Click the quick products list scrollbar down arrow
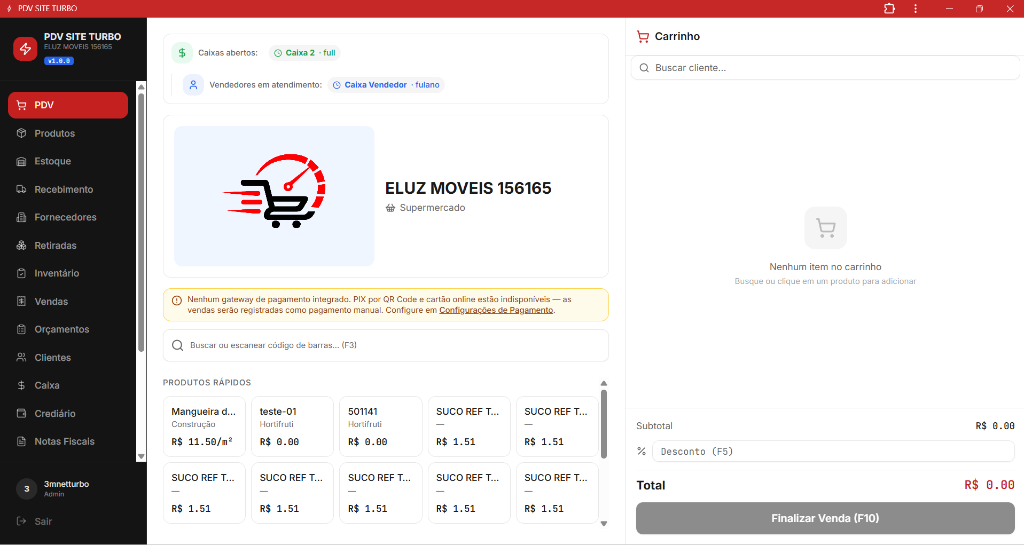This screenshot has height=545, width=1024. [603, 523]
